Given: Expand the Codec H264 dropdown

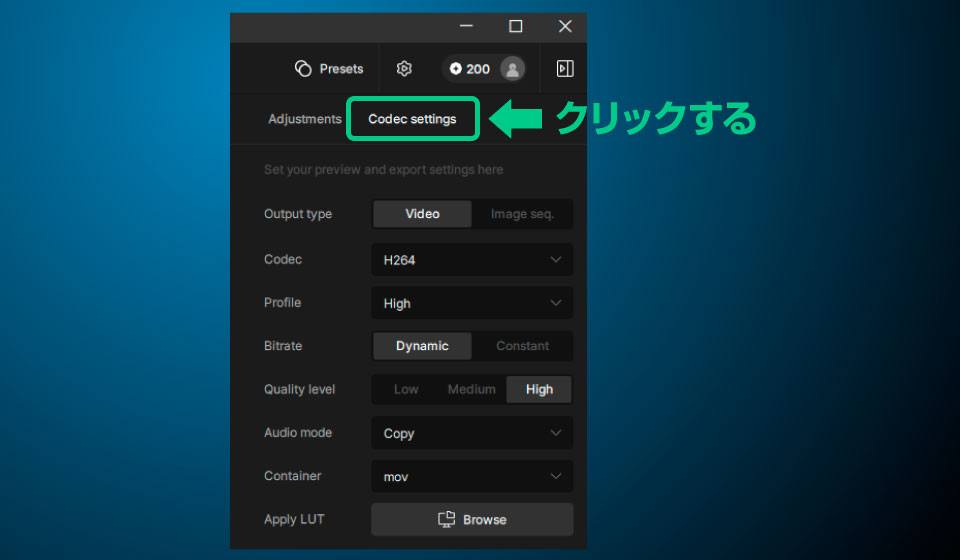Looking at the screenshot, I should click(472, 260).
